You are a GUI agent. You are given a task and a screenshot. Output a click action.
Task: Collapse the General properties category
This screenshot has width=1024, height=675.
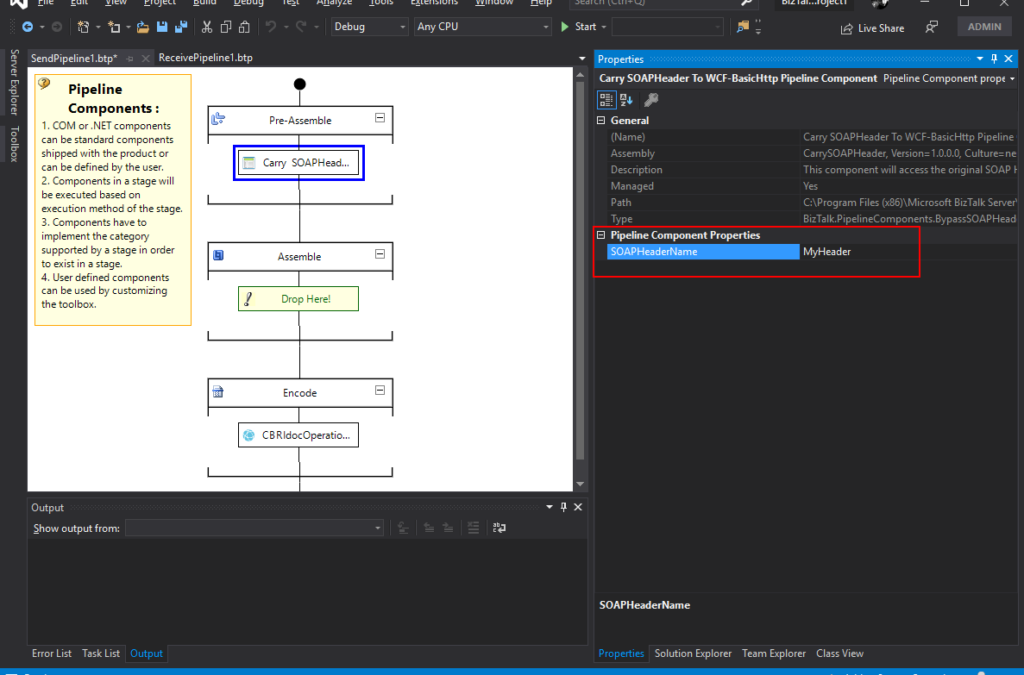[601, 120]
